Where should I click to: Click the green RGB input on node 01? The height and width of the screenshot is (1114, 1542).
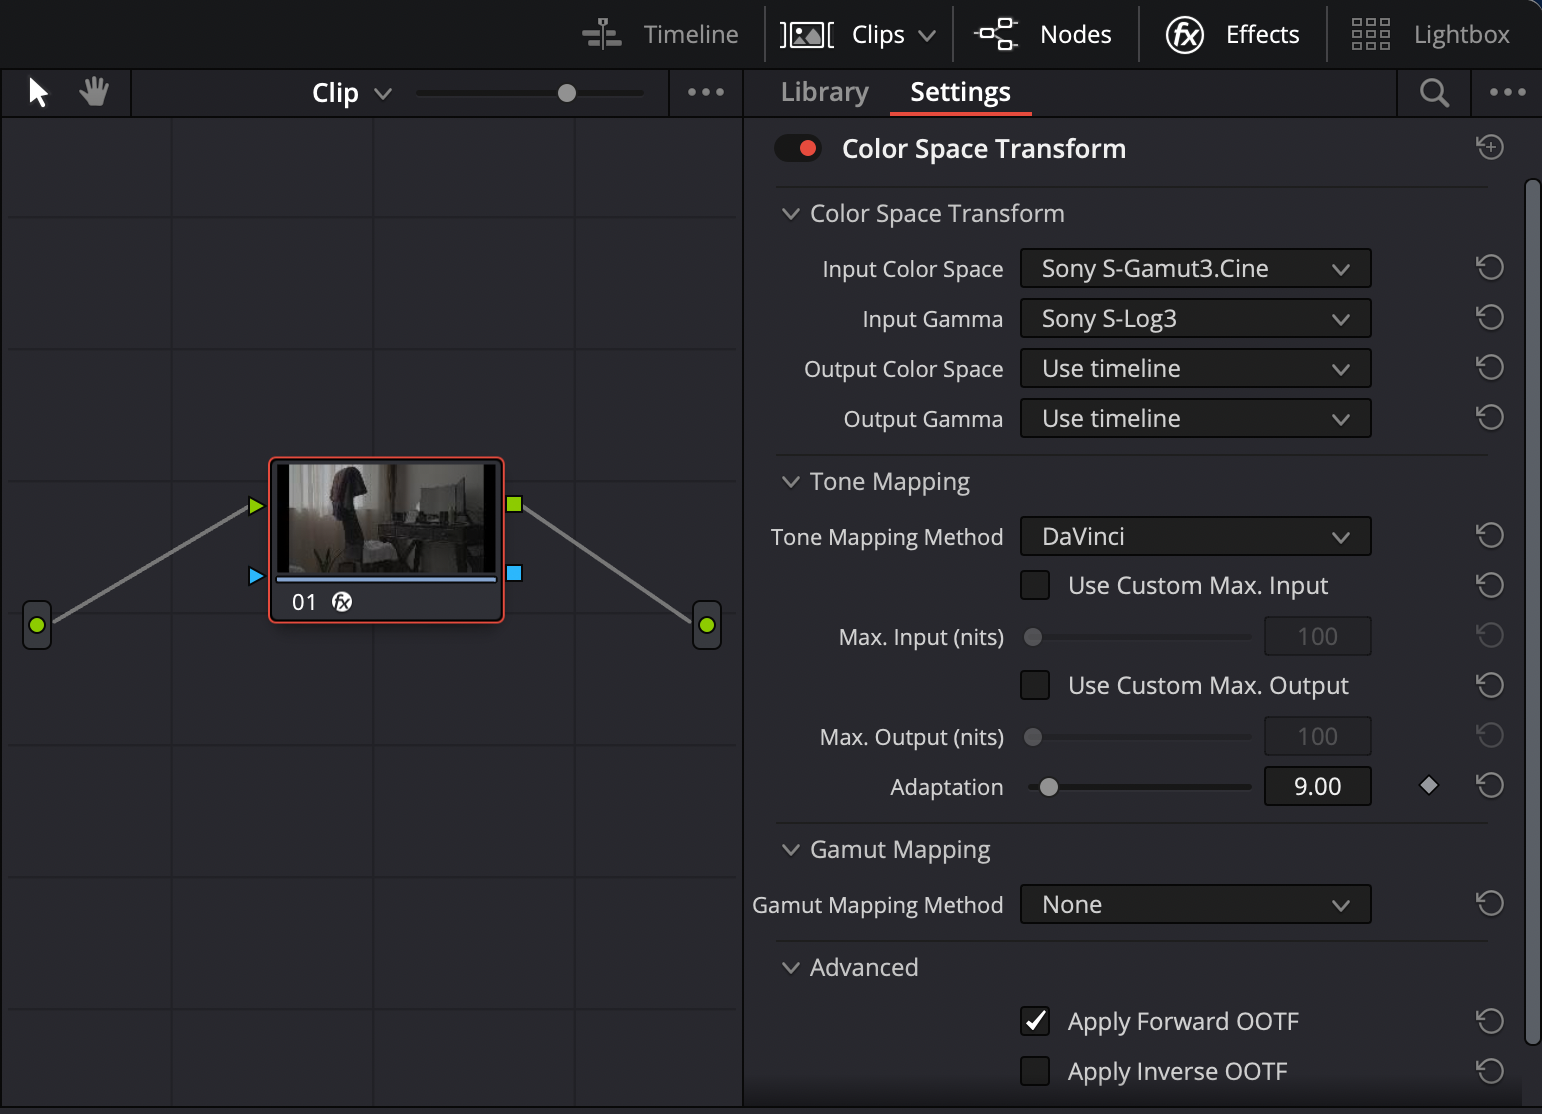pos(256,506)
